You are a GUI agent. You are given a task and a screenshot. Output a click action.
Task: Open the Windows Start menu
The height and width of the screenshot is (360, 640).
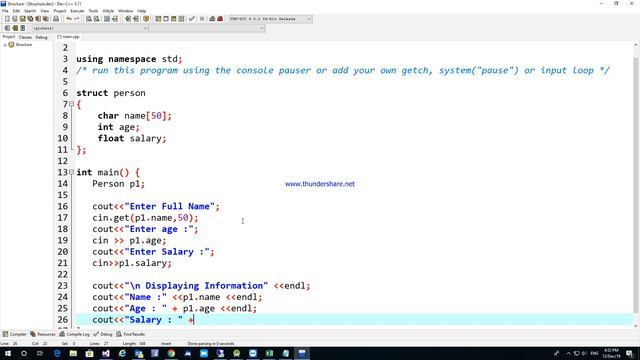tap(7, 353)
